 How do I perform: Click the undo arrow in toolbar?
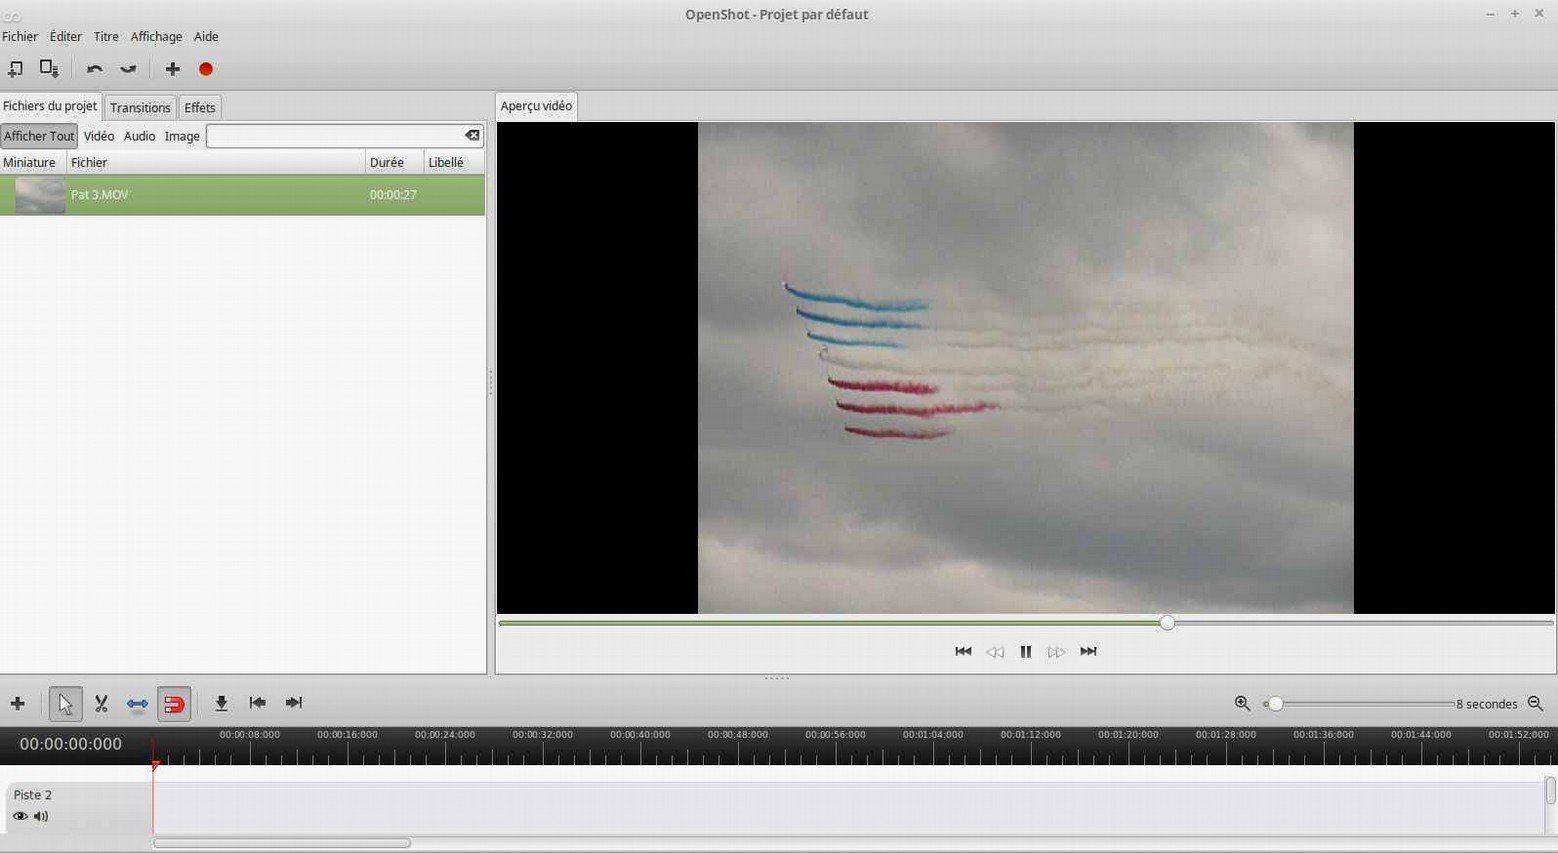click(95, 69)
